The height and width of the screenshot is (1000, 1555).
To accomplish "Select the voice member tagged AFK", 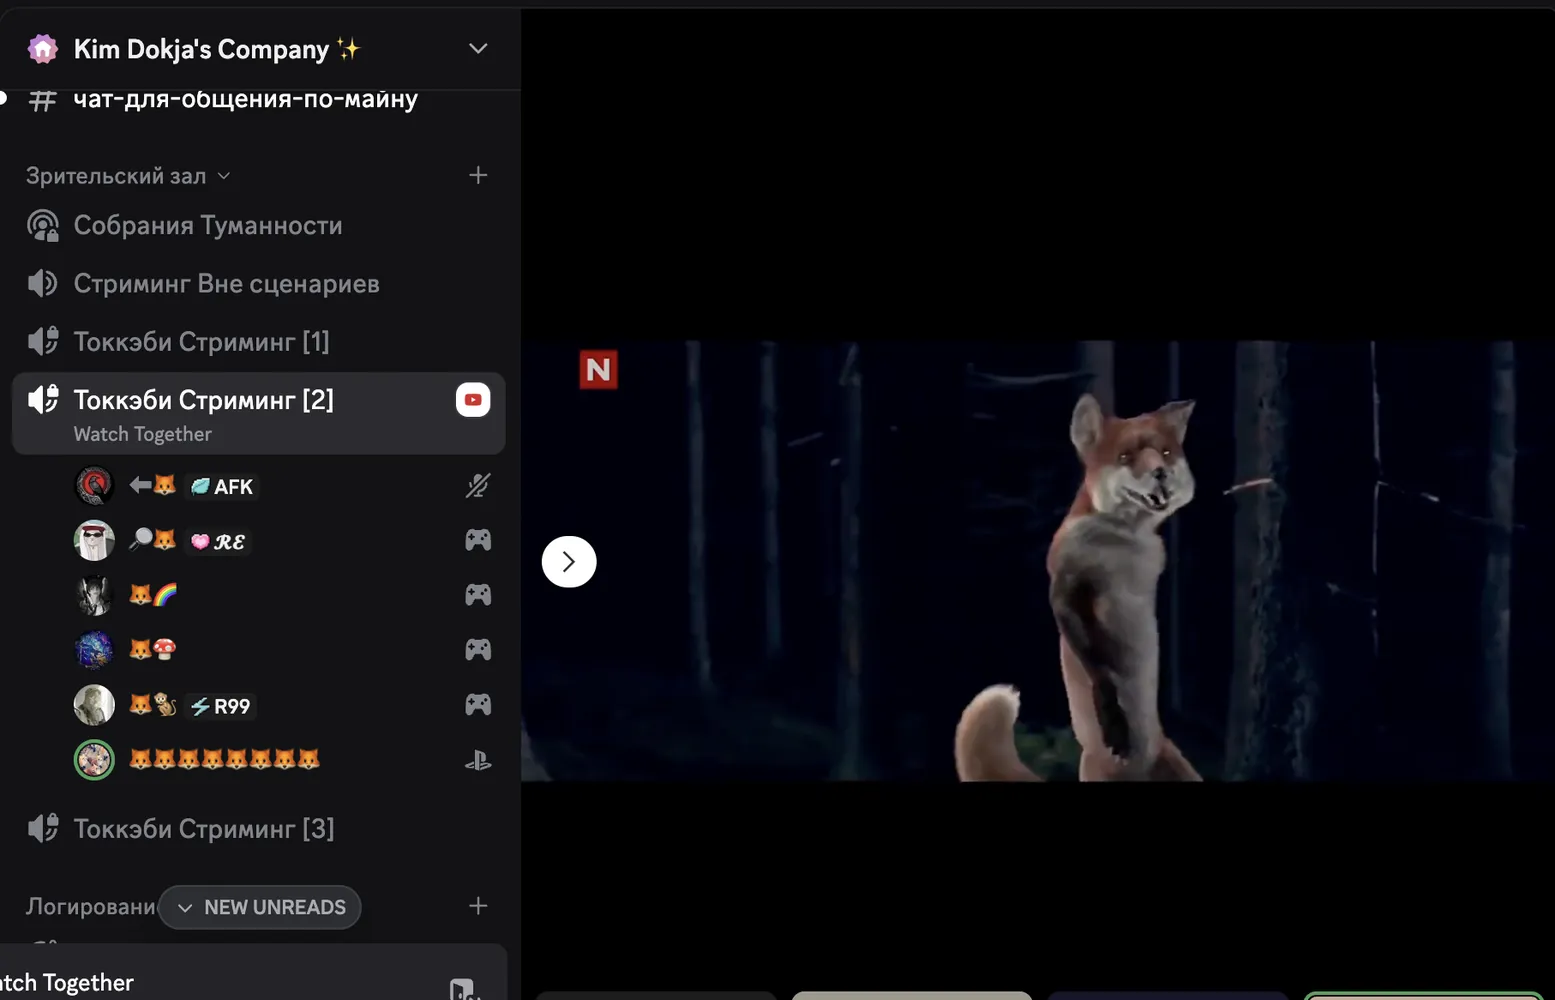I will [x=283, y=486].
